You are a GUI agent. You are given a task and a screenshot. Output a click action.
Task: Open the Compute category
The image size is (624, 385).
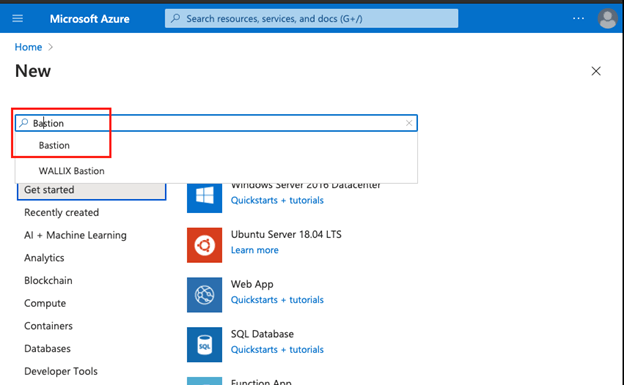click(x=45, y=303)
